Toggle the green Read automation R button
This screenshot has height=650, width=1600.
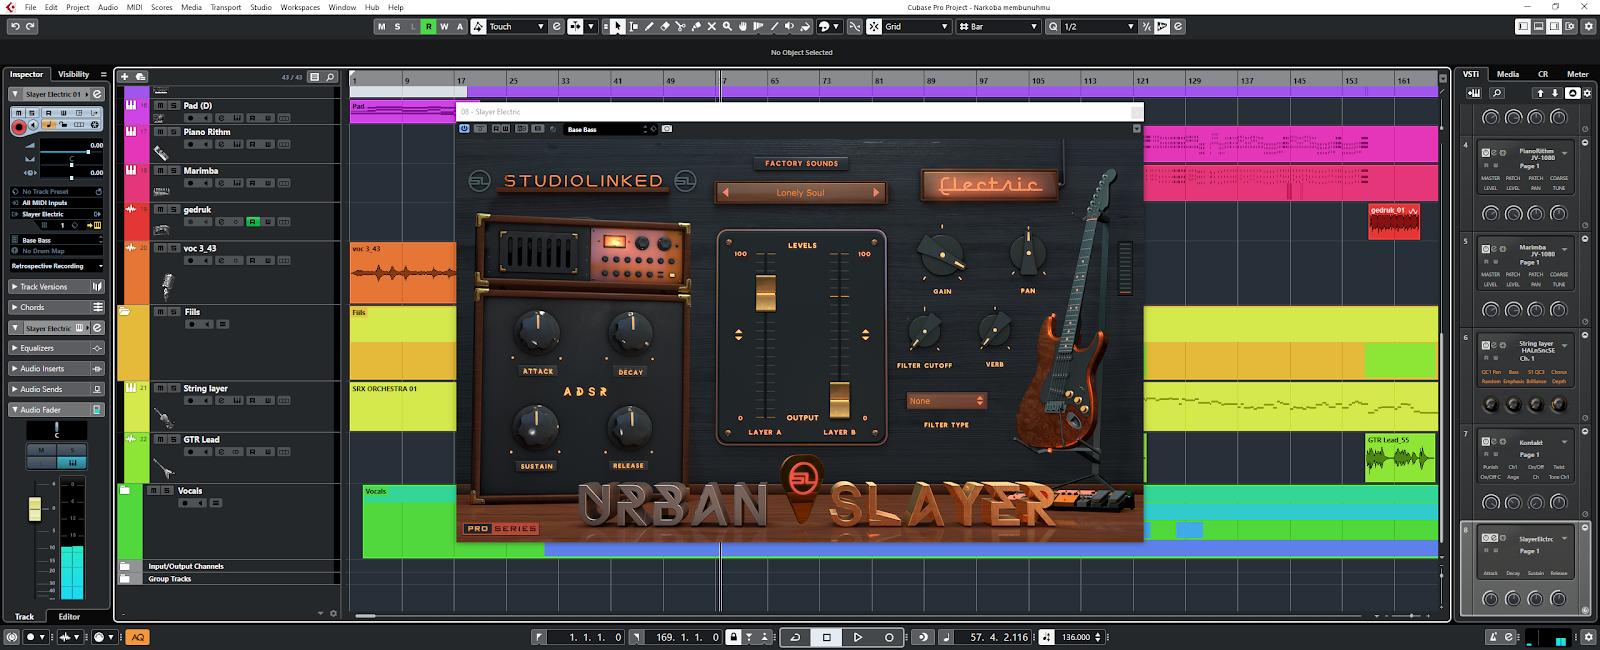tap(428, 27)
